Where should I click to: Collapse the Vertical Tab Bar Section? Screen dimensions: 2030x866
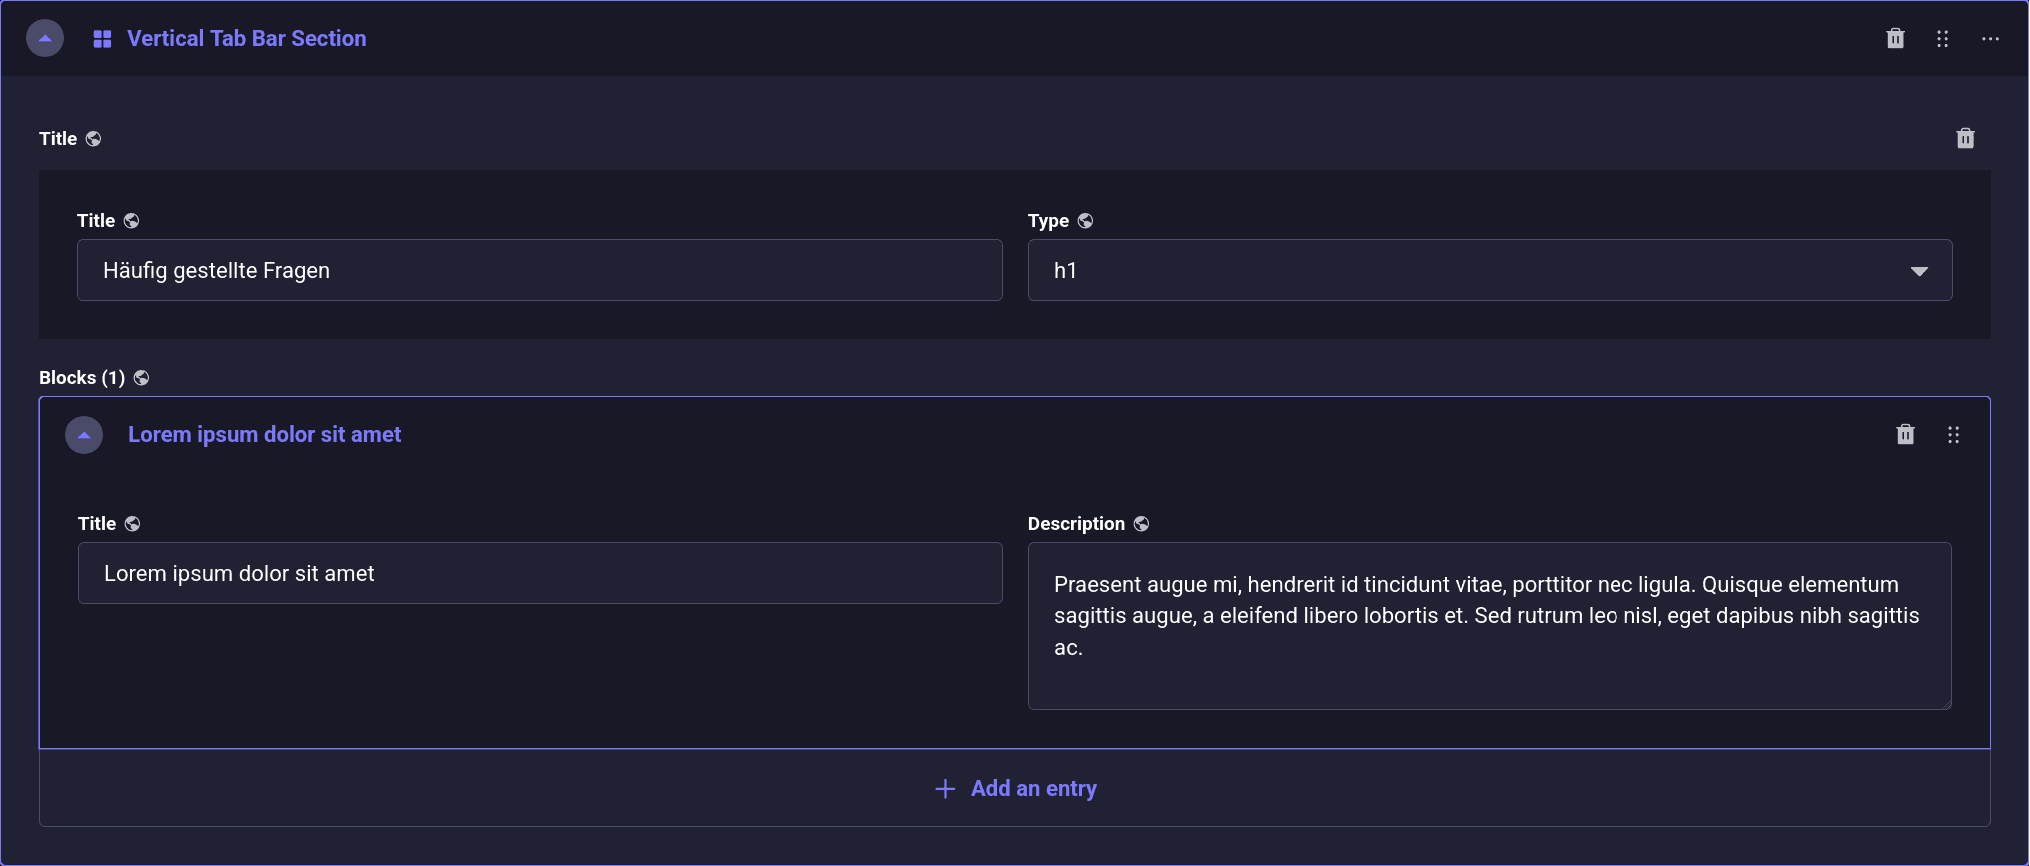45,39
